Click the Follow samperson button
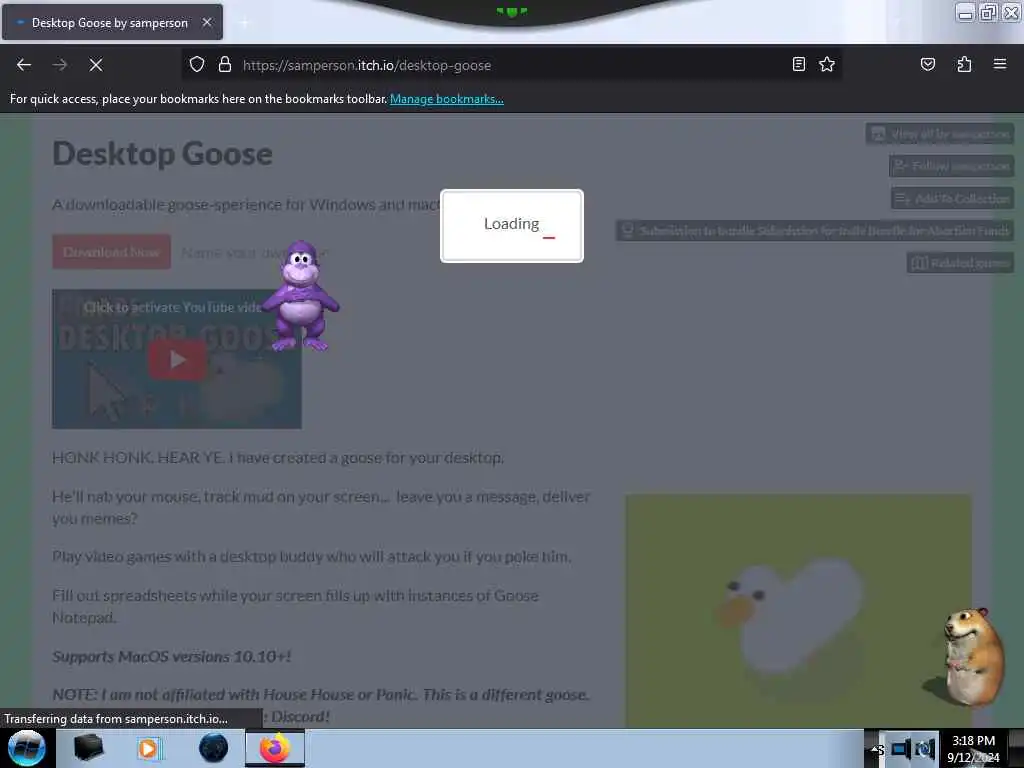This screenshot has height=768, width=1024. click(951, 166)
